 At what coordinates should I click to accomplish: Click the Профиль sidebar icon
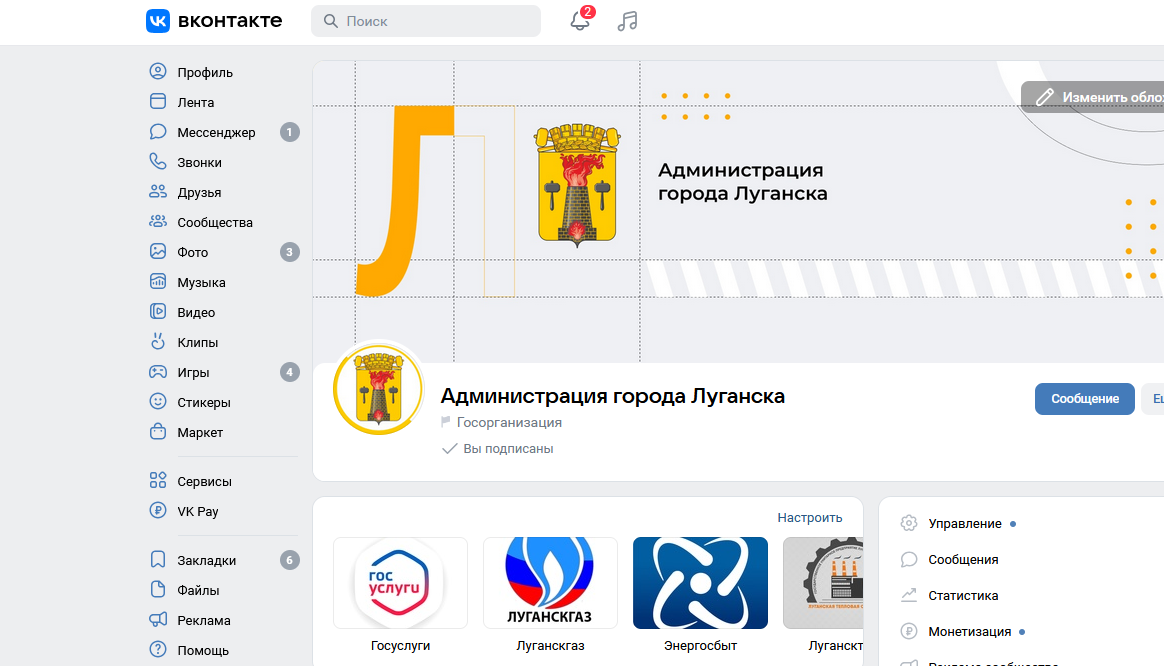[158, 71]
